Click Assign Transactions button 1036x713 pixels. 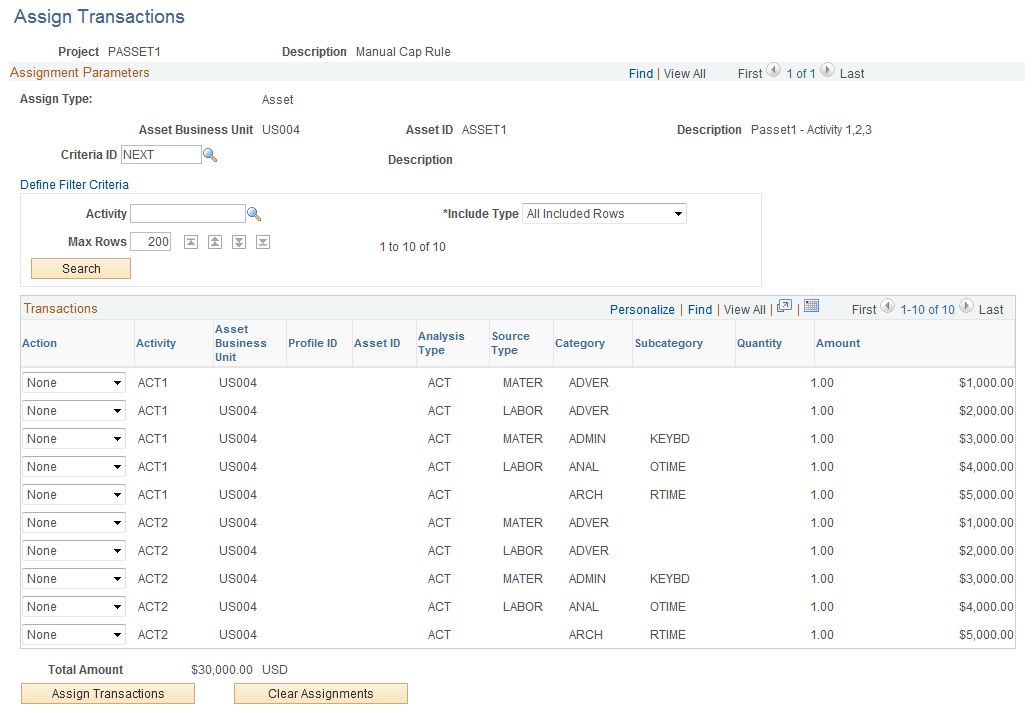[108, 694]
